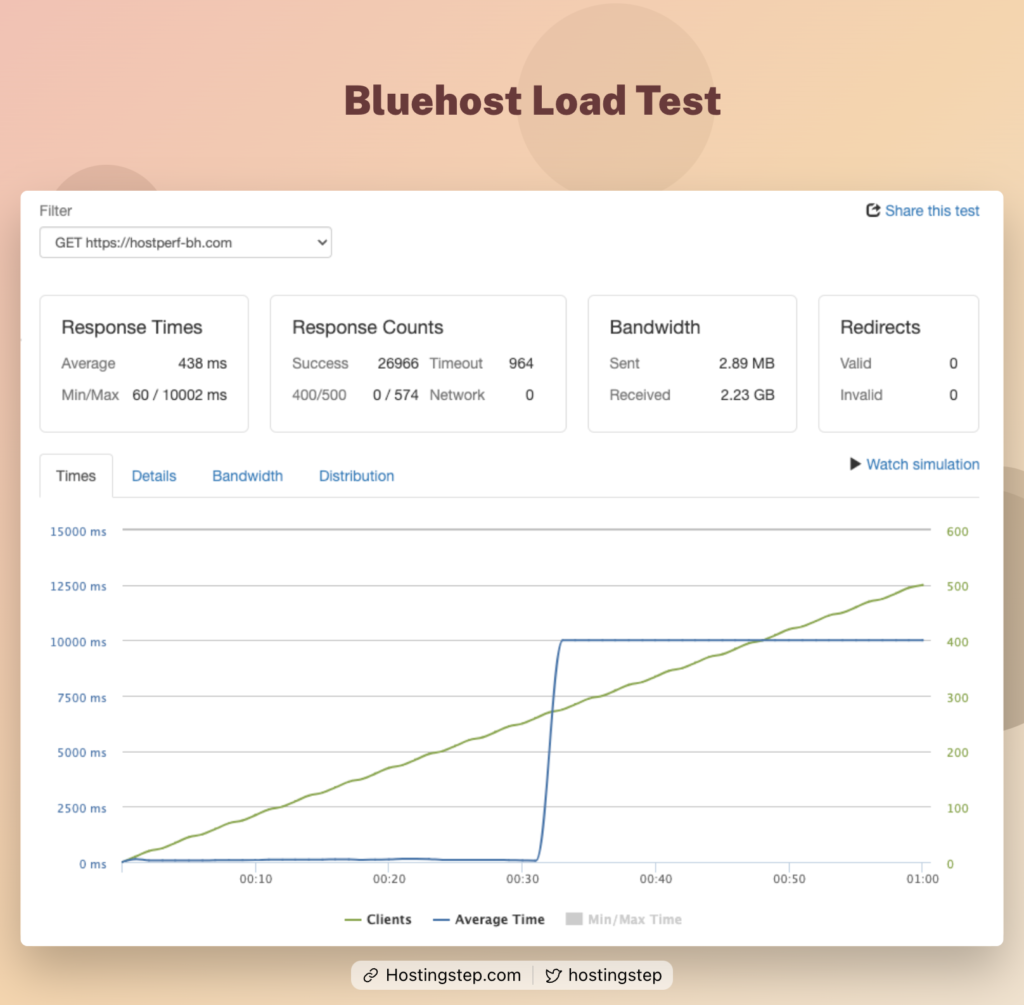Click Watch simulation link
The width and height of the screenshot is (1024, 1005).
[x=922, y=464]
